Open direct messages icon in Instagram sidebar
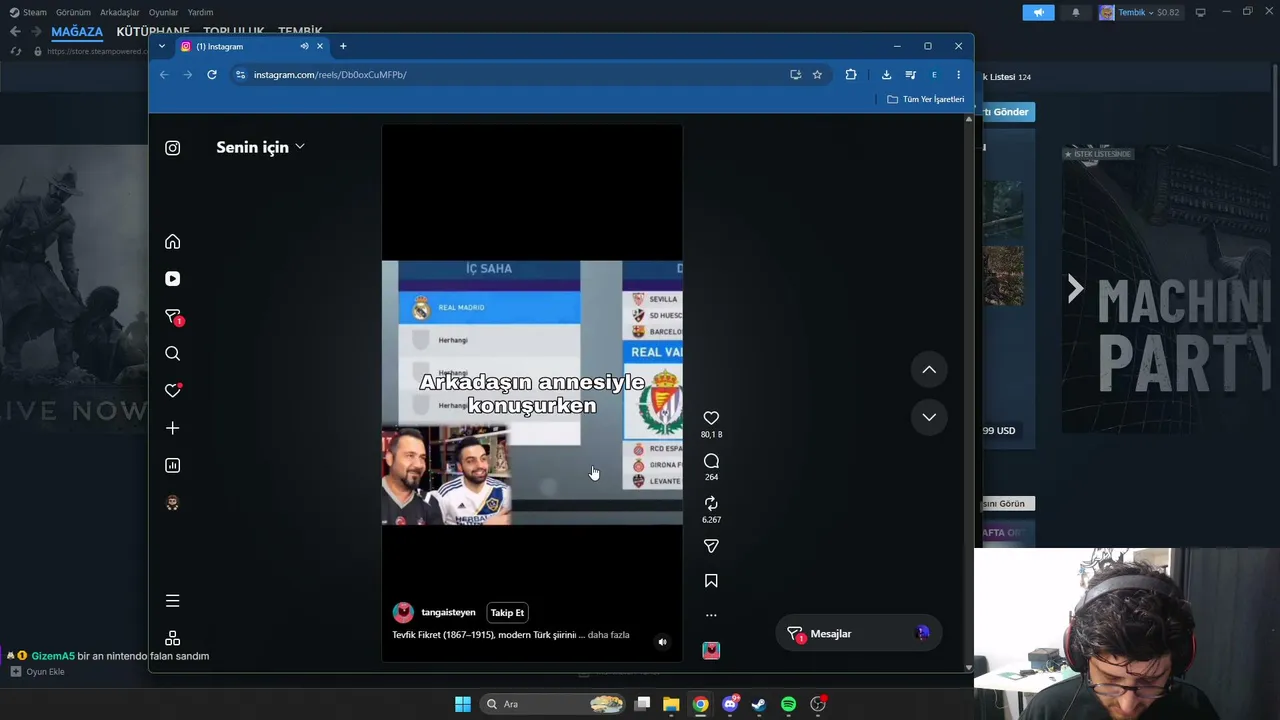The height and width of the screenshot is (720, 1280). [172, 317]
